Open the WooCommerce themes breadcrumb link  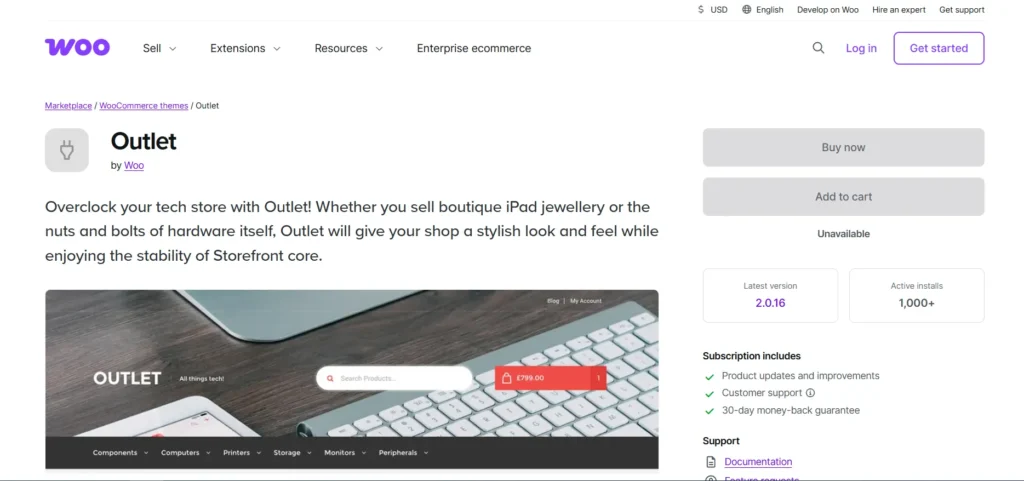coord(144,106)
